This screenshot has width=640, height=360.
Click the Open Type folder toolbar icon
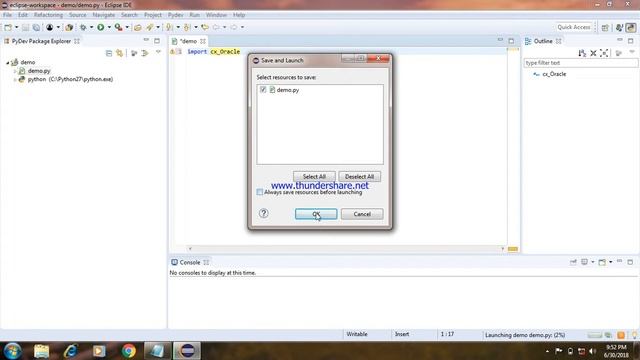click(138, 27)
